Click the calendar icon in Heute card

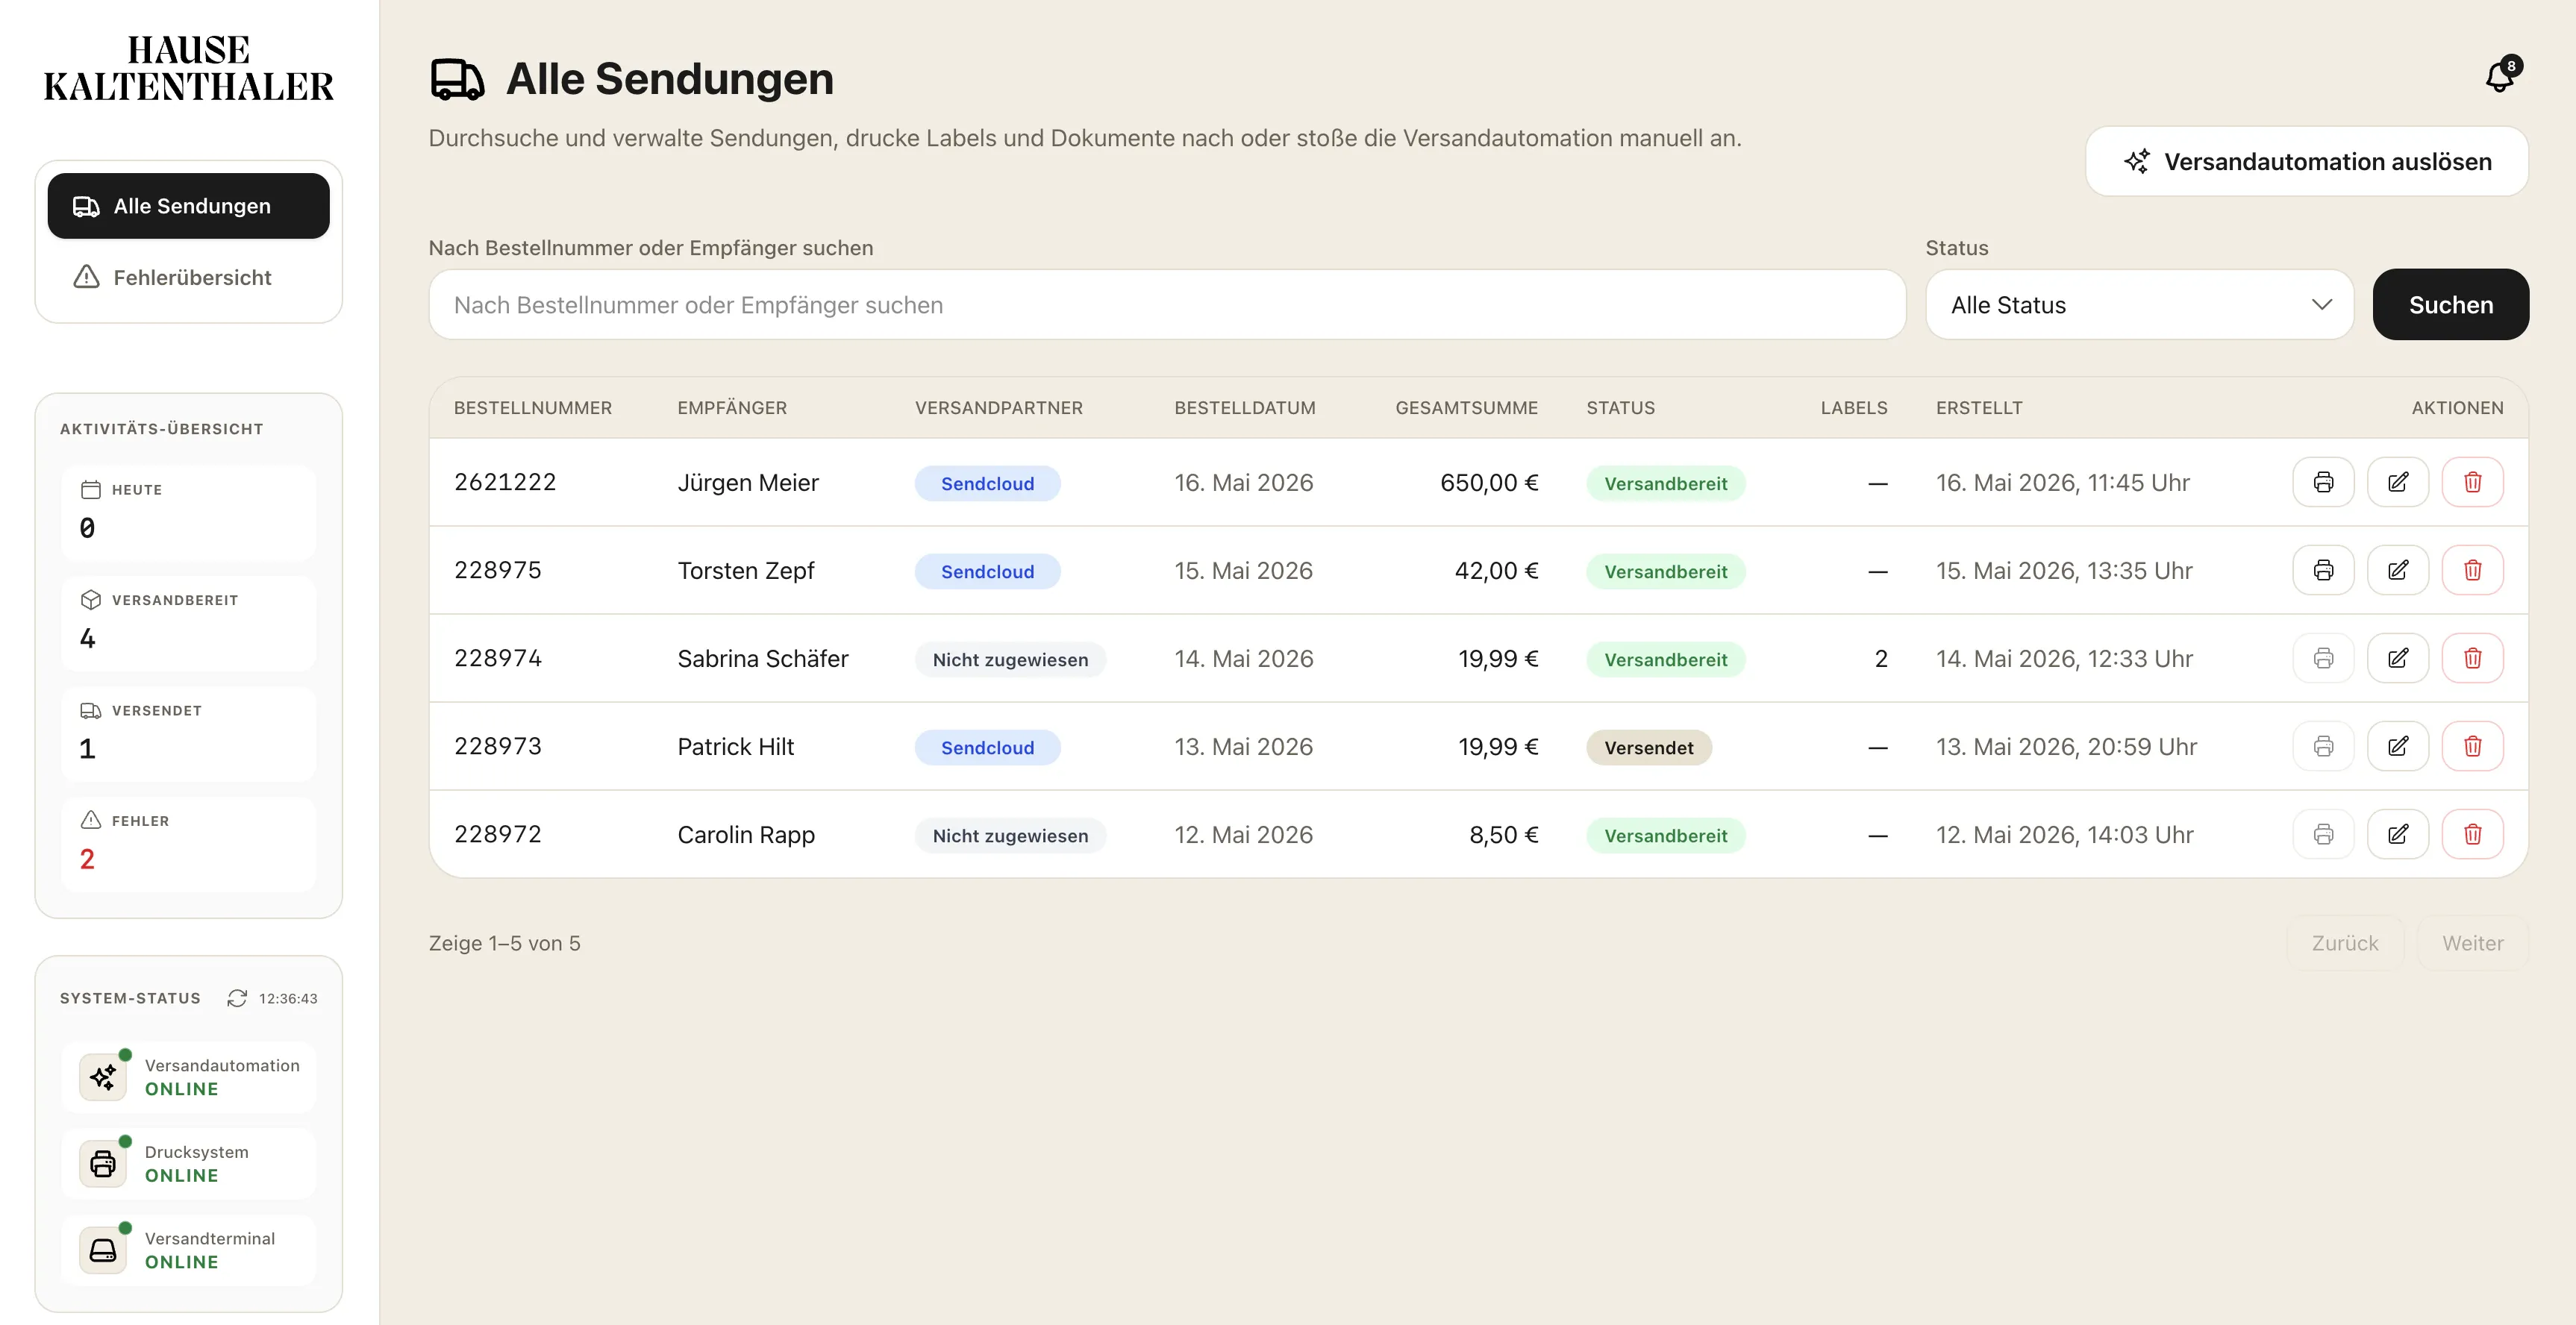point(91,490)
